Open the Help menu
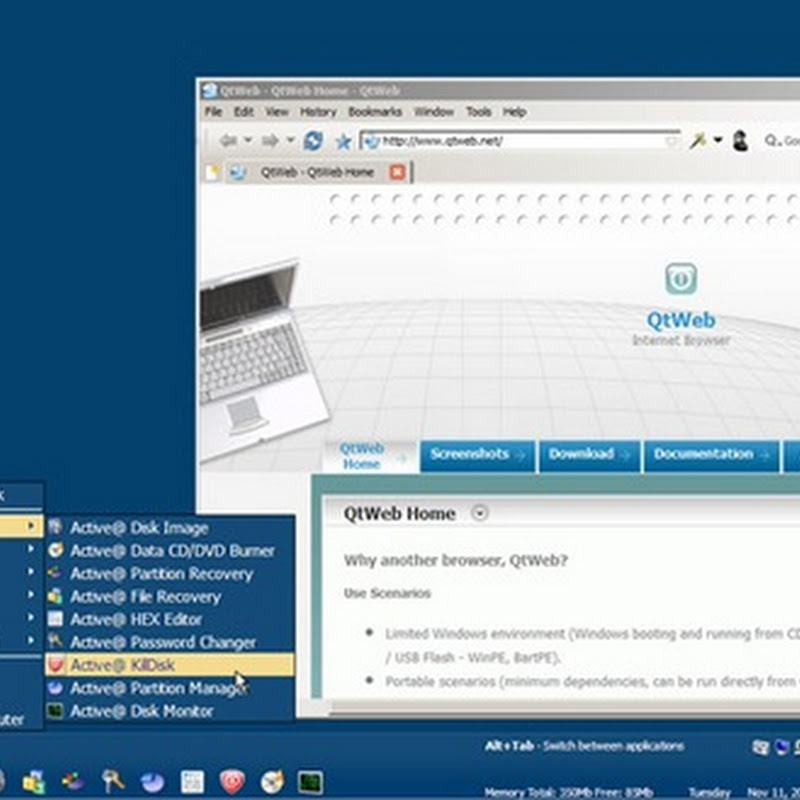This screenshot has width=800, height=800. pos(514,112)
